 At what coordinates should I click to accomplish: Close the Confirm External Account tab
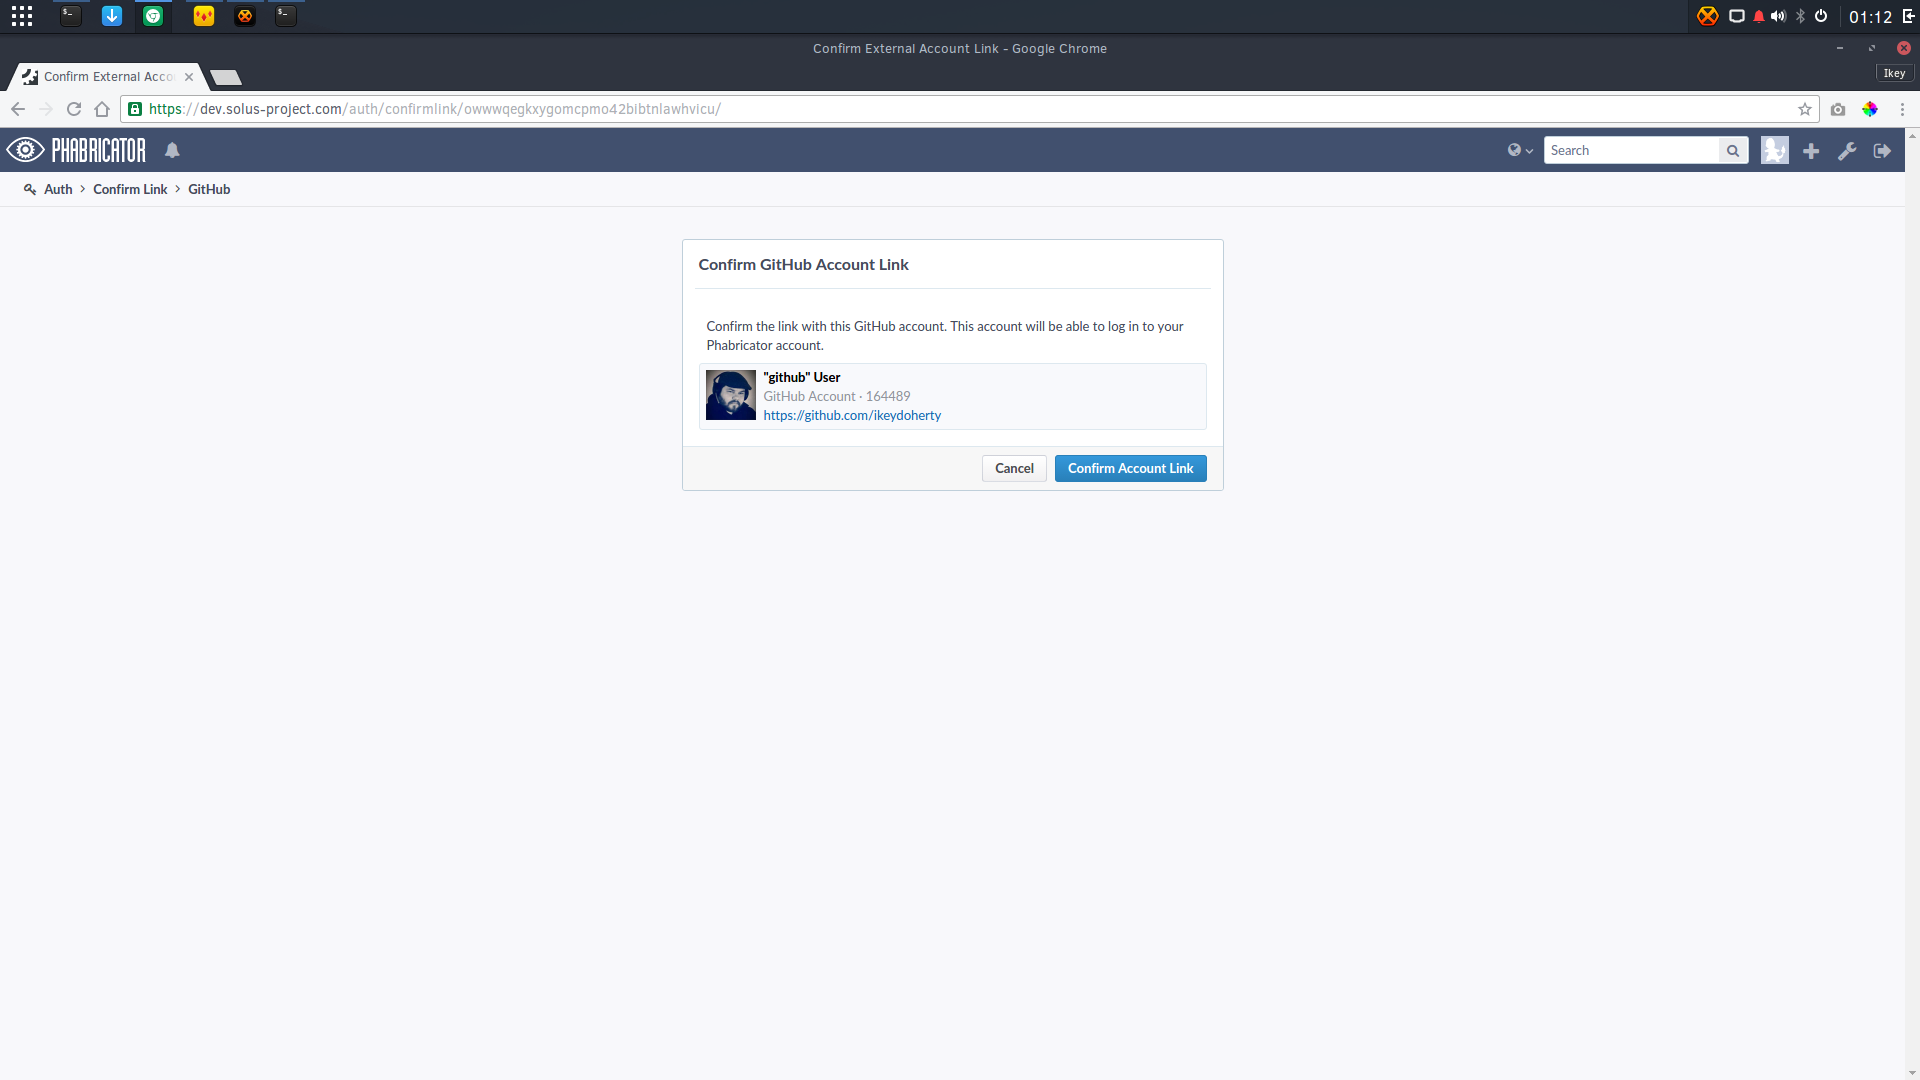[189, 76]
